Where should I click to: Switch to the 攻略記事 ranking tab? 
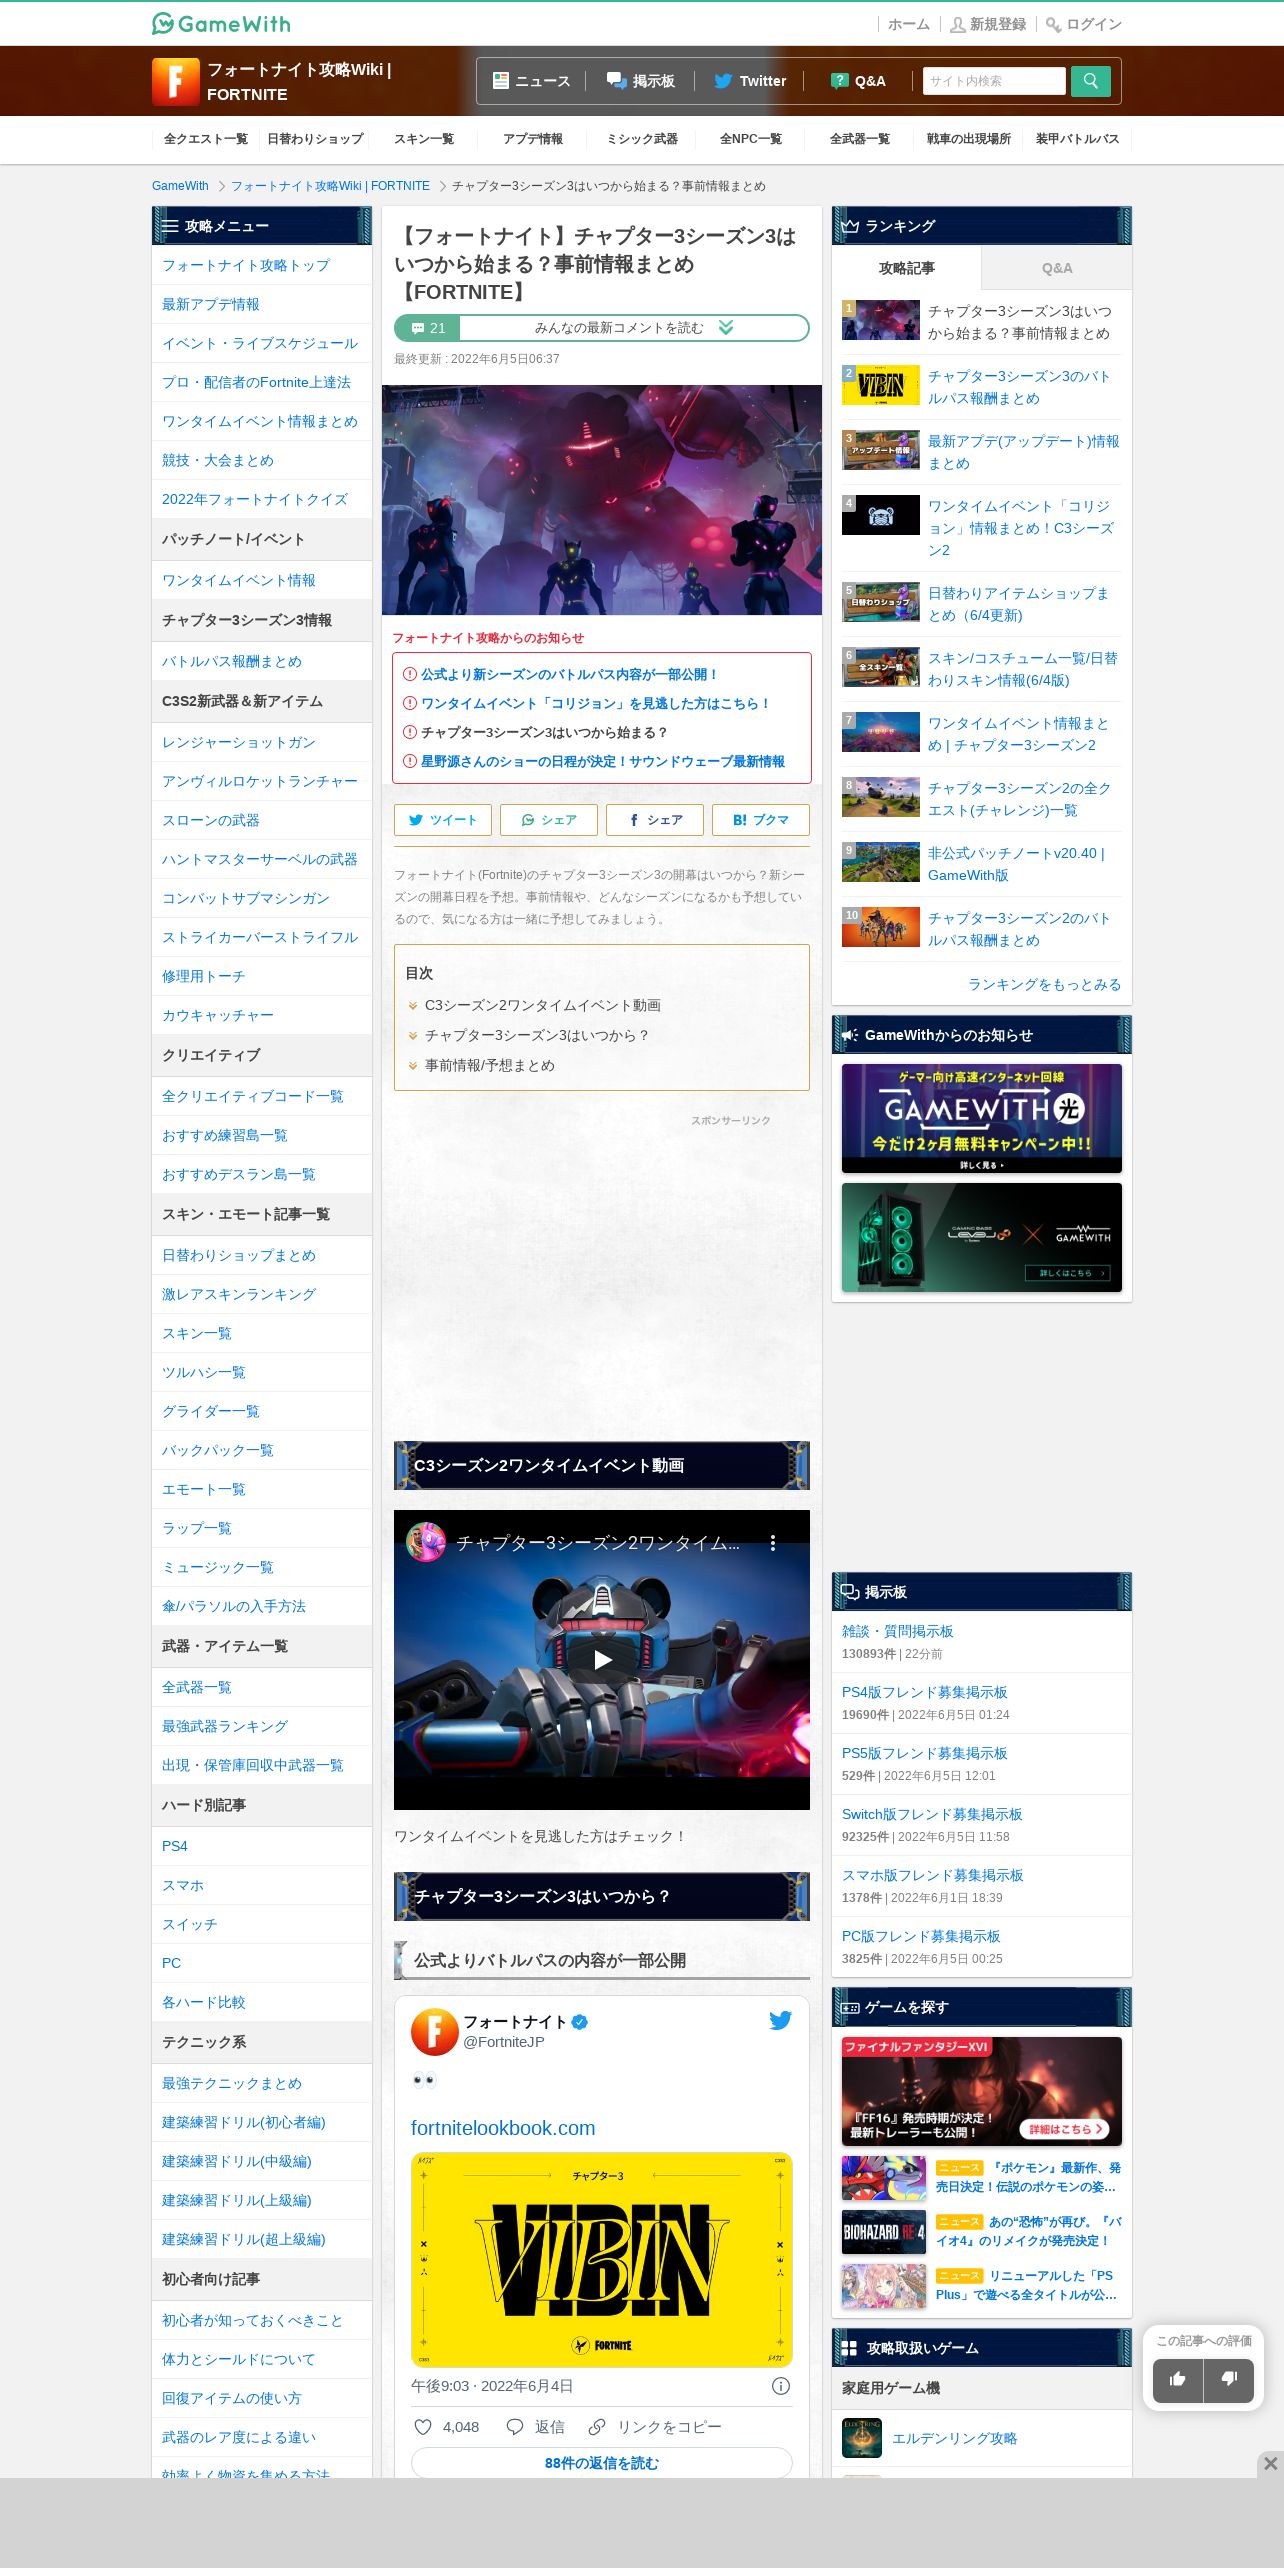tap(907, 268)
